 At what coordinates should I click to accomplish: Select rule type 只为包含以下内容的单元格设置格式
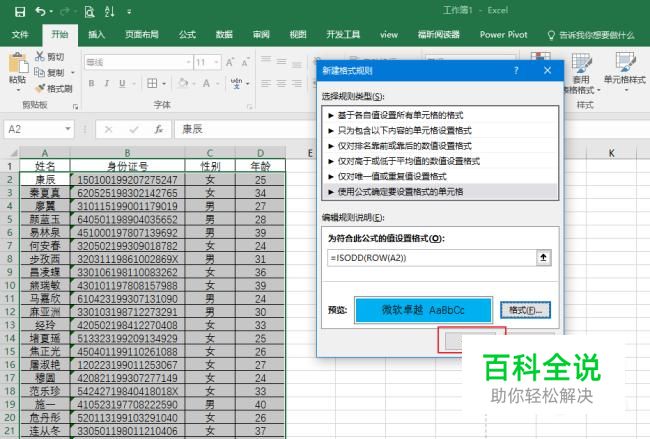440,131
